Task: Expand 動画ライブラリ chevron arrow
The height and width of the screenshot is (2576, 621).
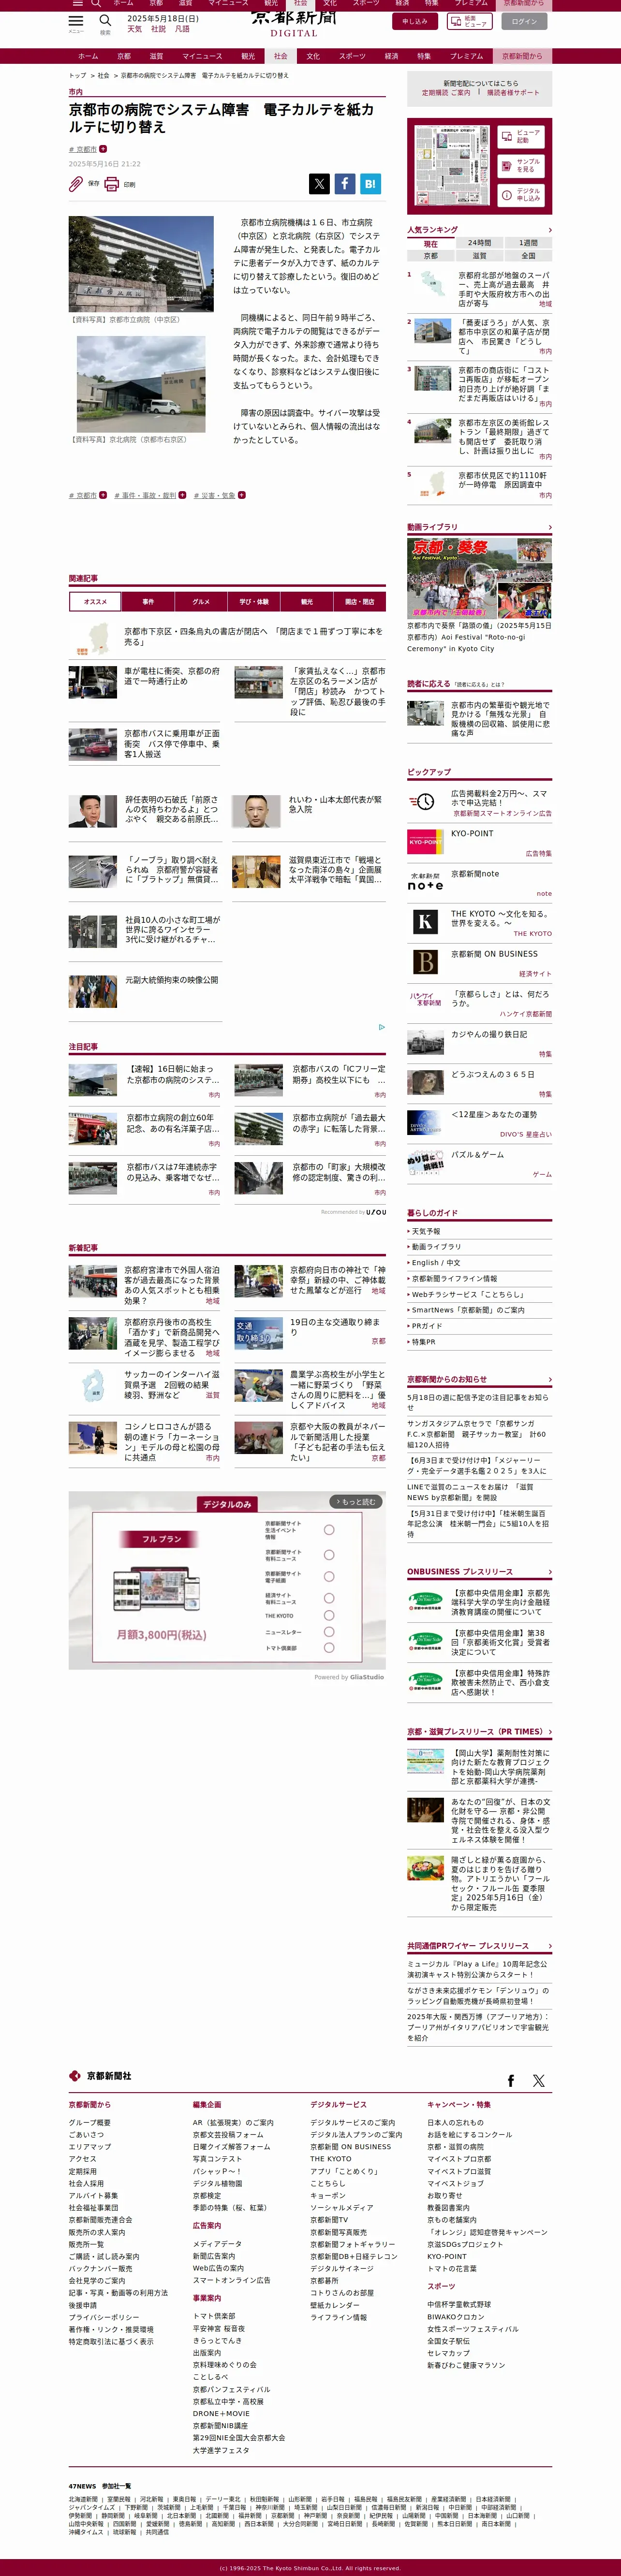Action: pos(549,527)
